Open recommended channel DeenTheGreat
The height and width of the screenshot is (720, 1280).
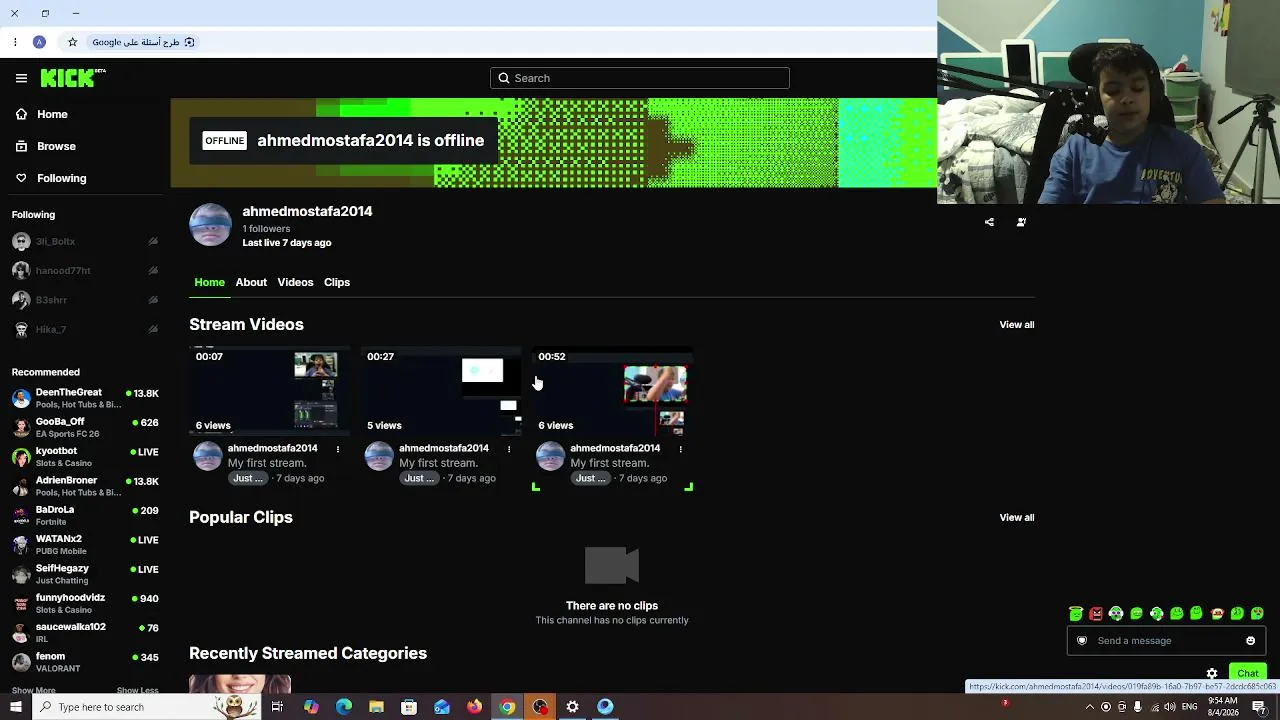coord(85,398)
